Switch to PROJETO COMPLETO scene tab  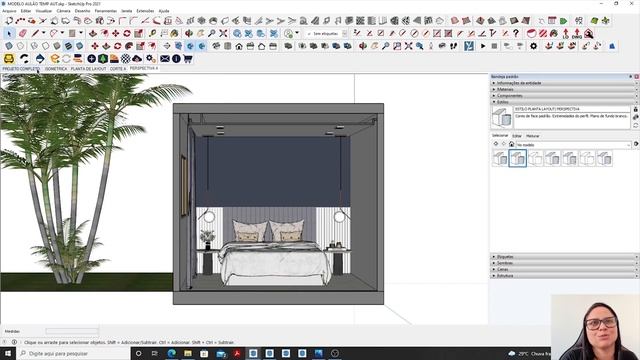point(21,69)
